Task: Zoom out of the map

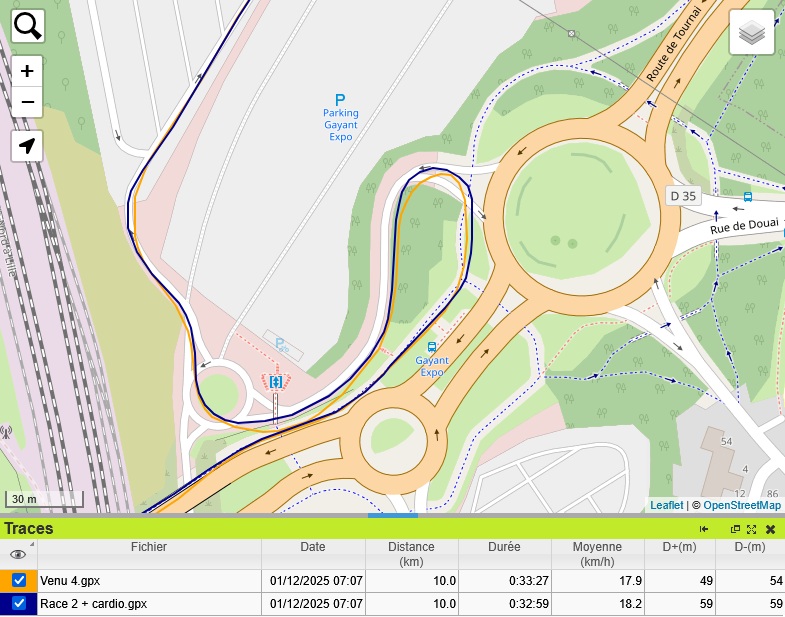Action: pos(27,101)
